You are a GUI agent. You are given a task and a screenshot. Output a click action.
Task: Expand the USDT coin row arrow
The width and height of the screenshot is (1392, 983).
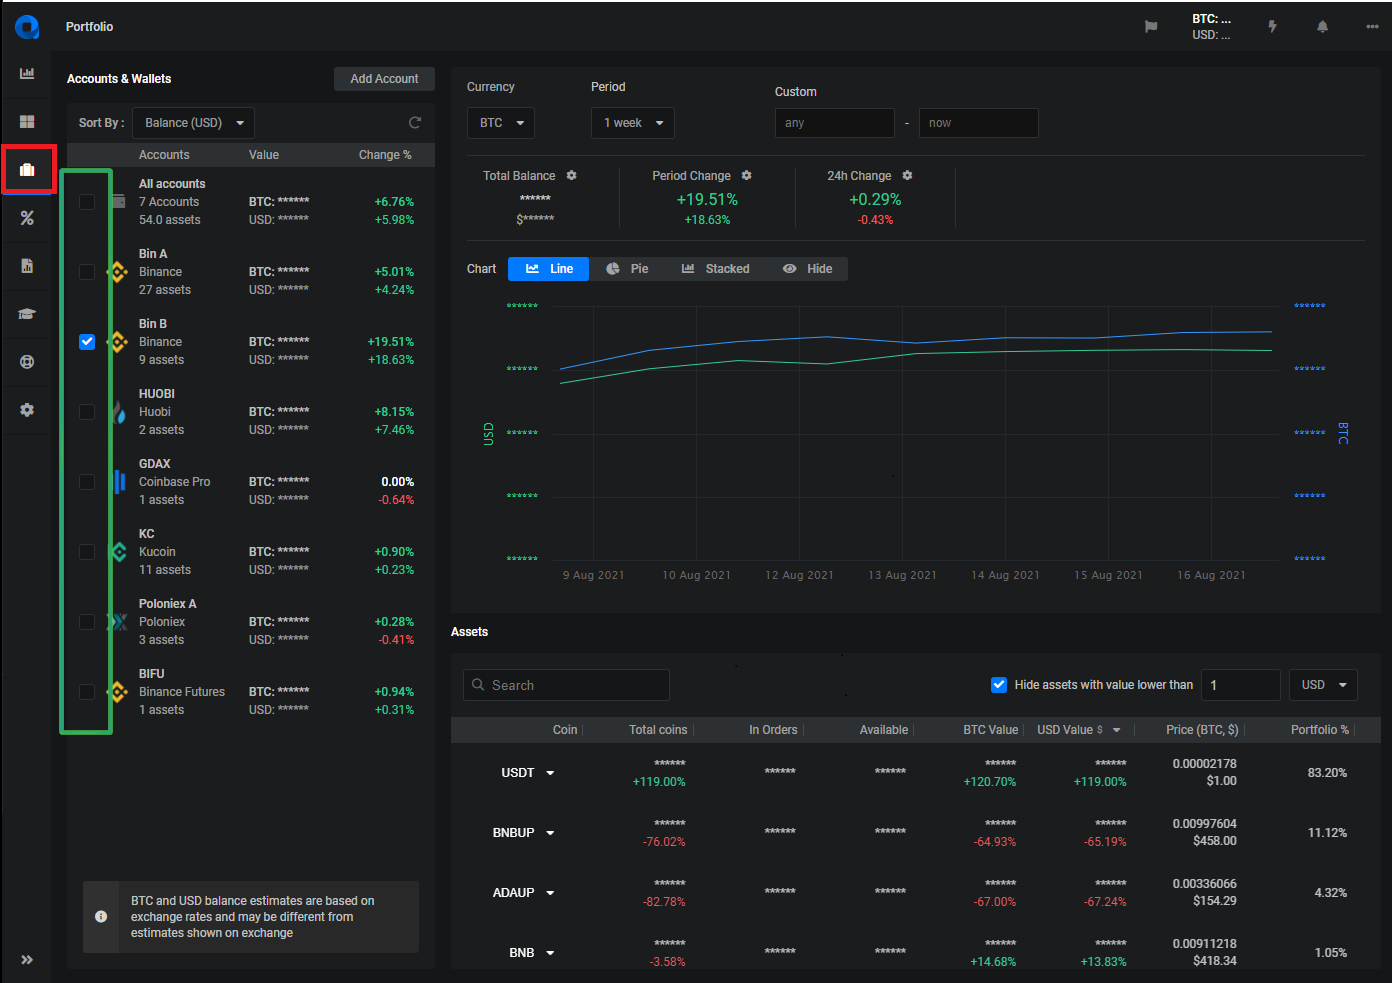coord(550,773)
